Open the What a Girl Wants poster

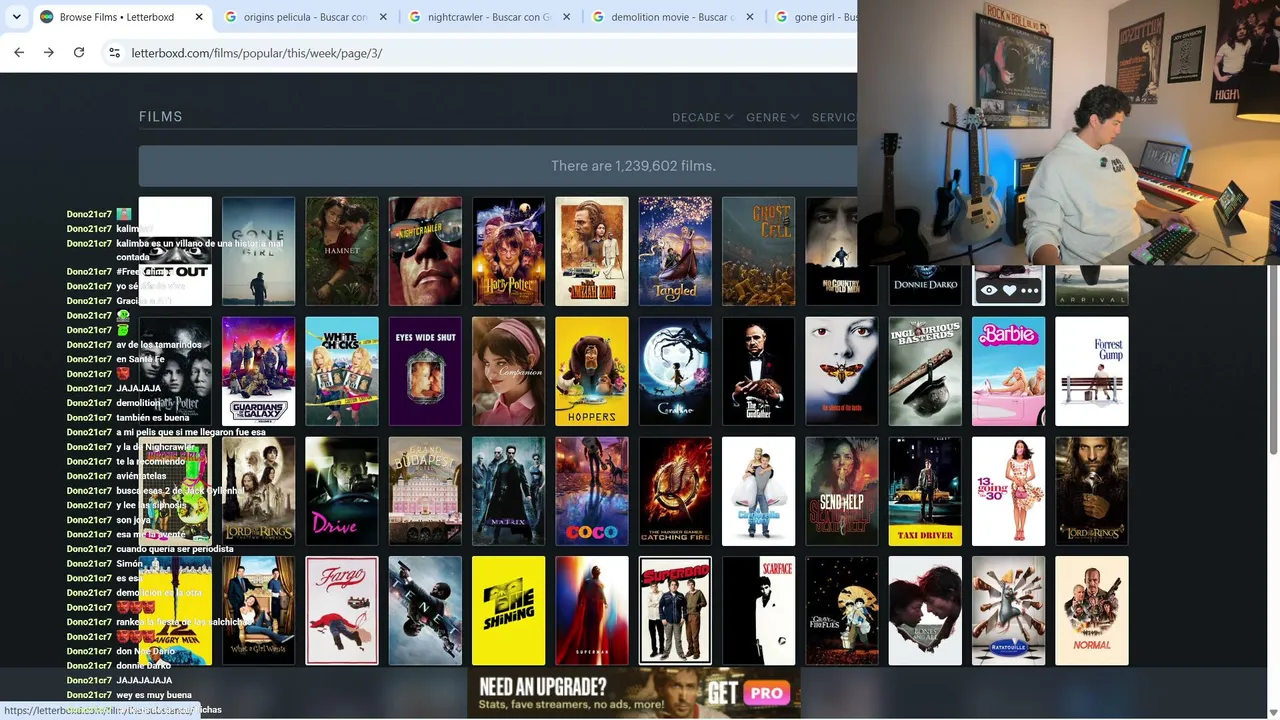(x=258, y=611)
